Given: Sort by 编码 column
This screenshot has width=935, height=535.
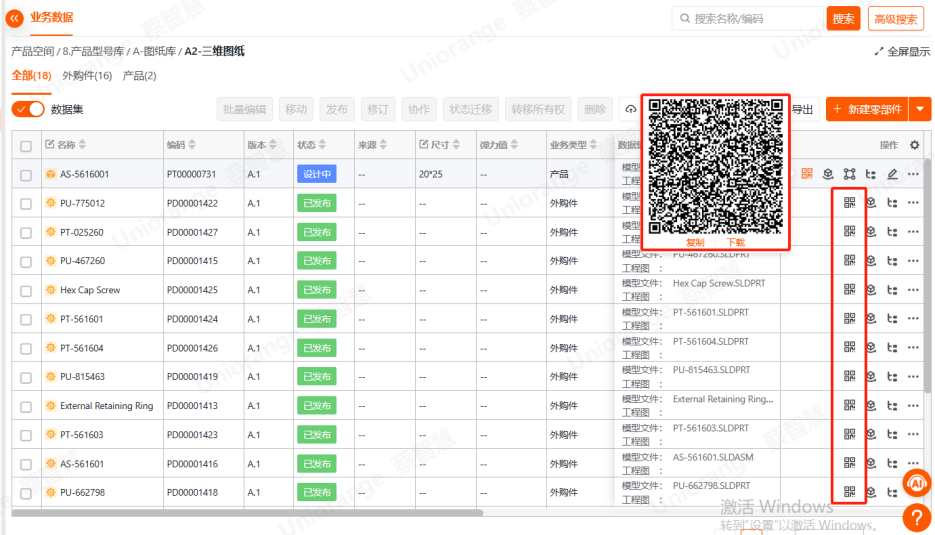Looking at the screenshot, I should 192,144.
